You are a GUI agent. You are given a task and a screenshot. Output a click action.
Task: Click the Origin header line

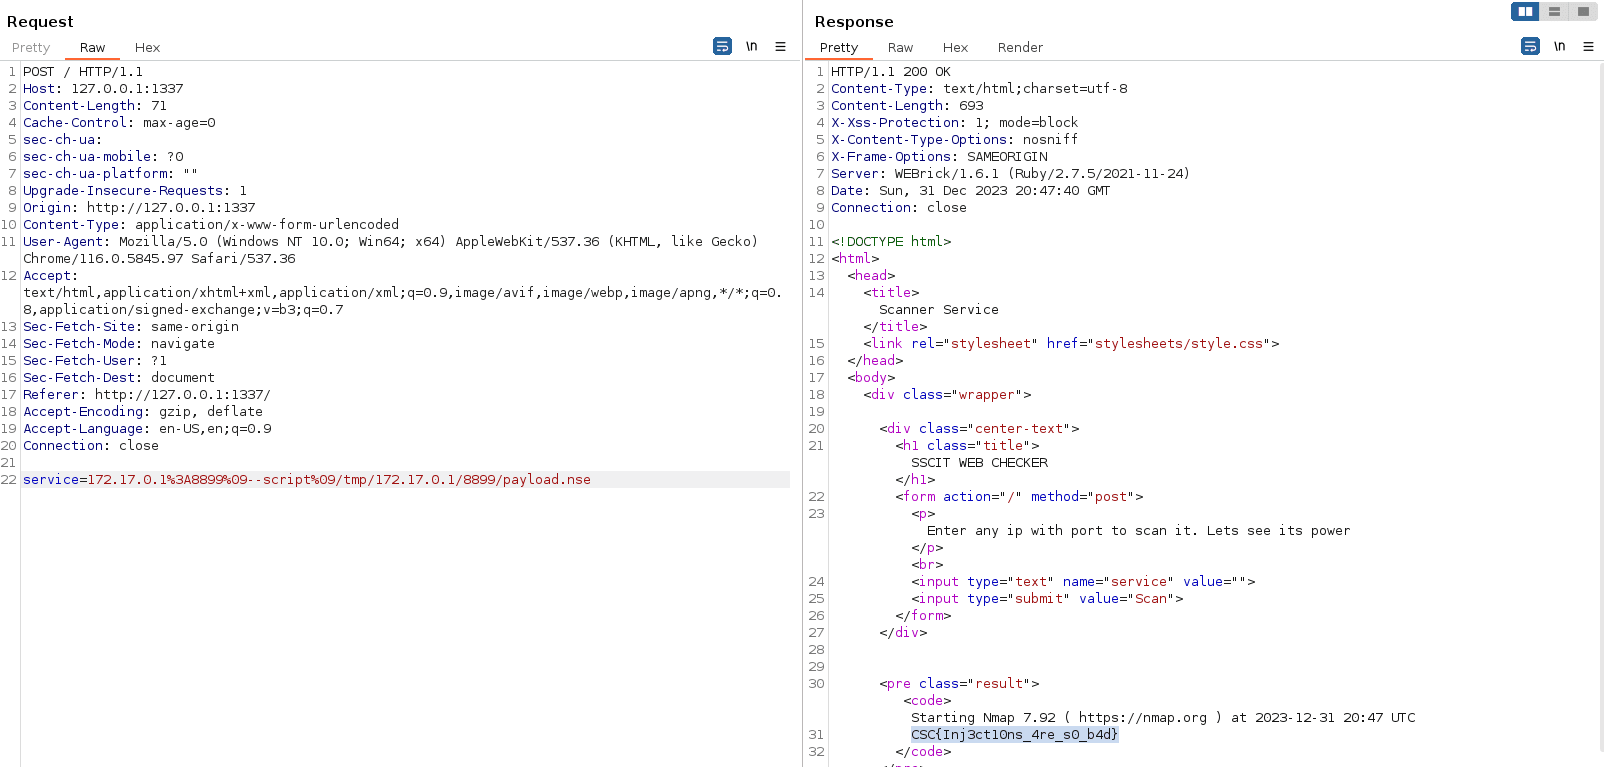coord(139,208)
